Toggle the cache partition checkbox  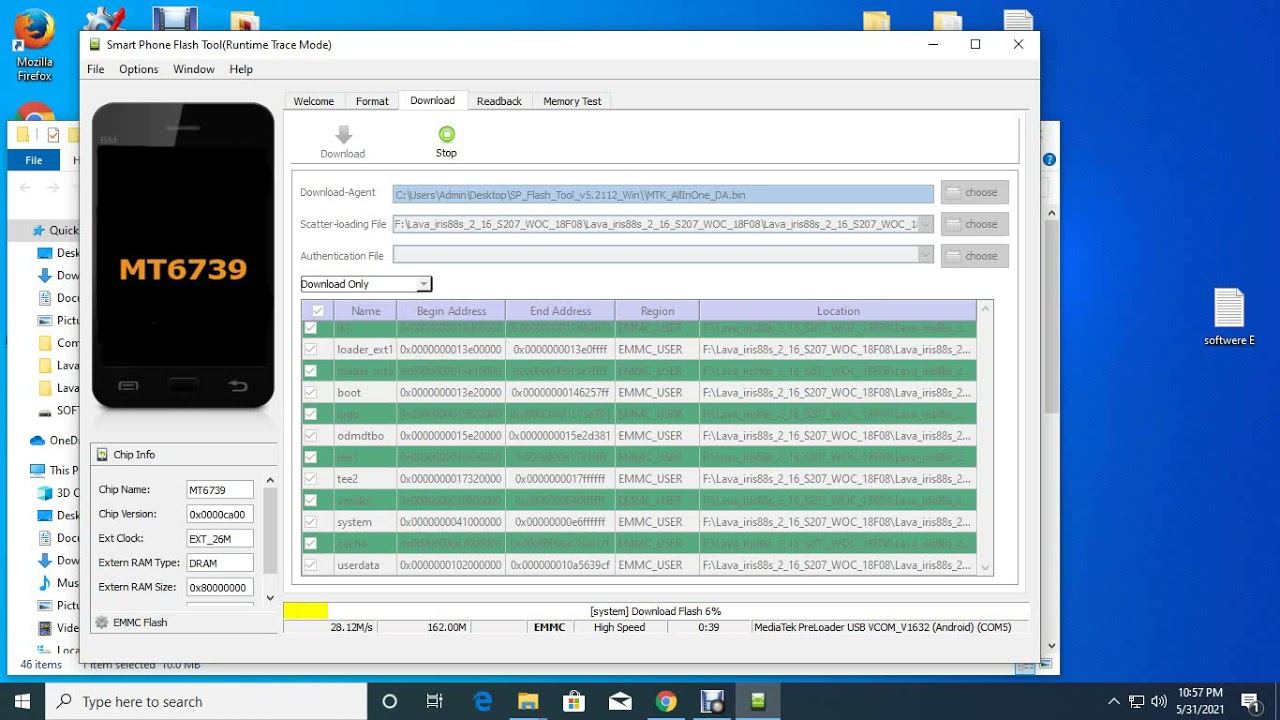pyautogui.click(x=311, y=543)
